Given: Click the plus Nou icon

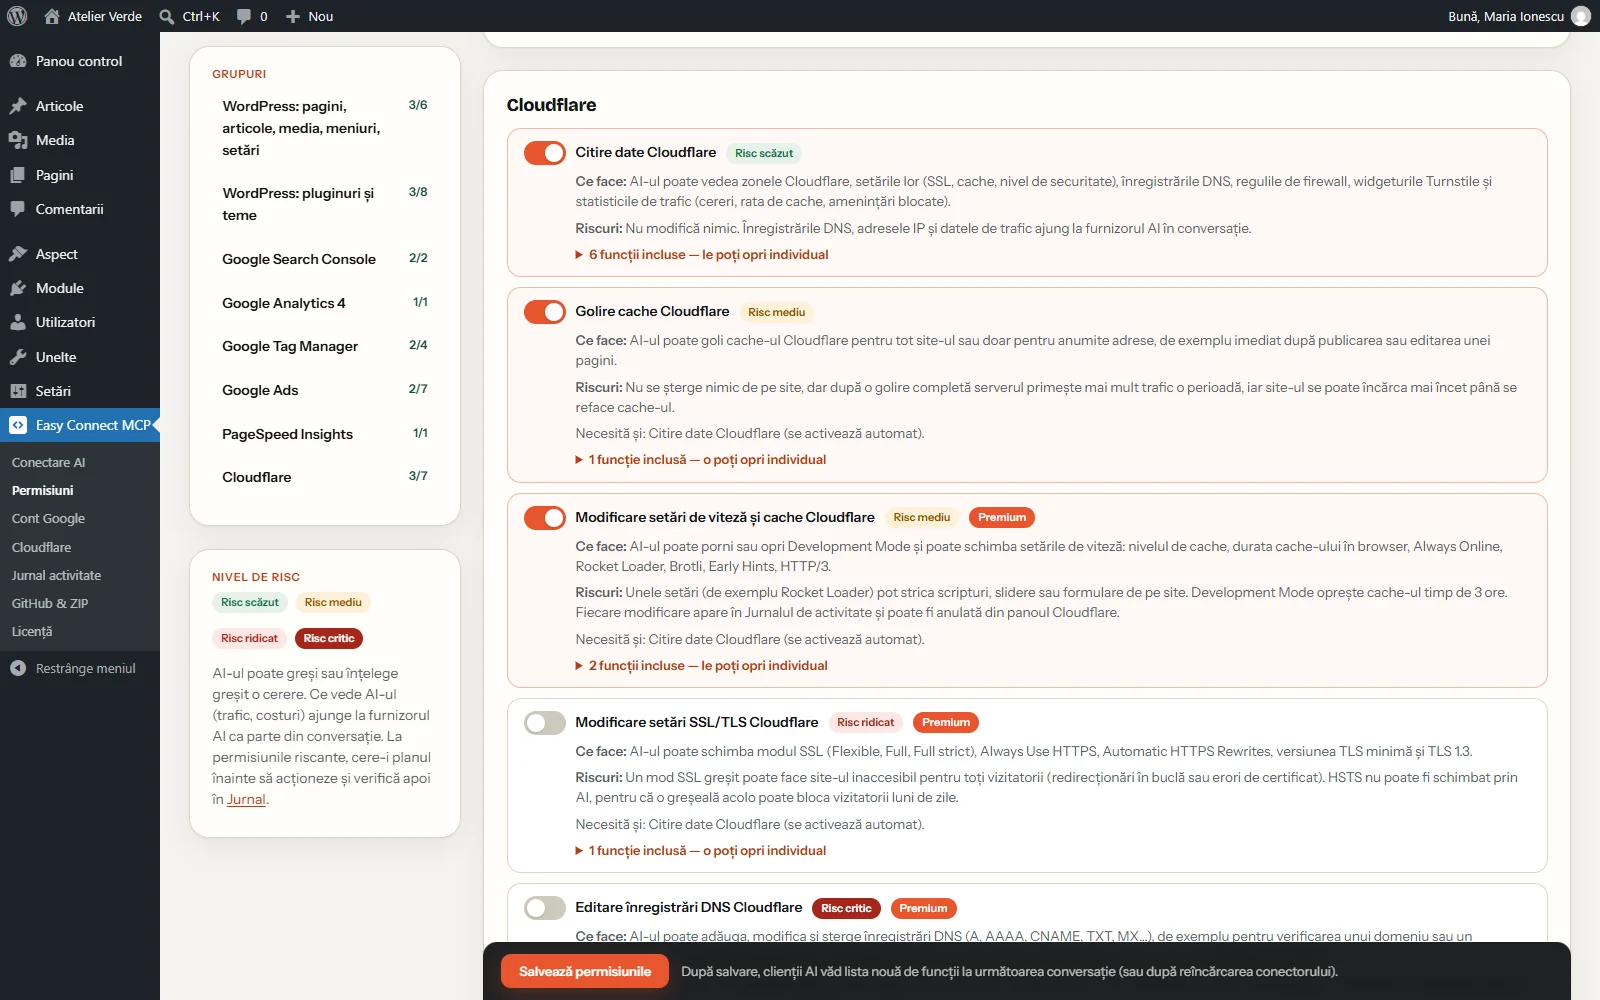Looking at the screenshot, I should (x=293, y=16).
